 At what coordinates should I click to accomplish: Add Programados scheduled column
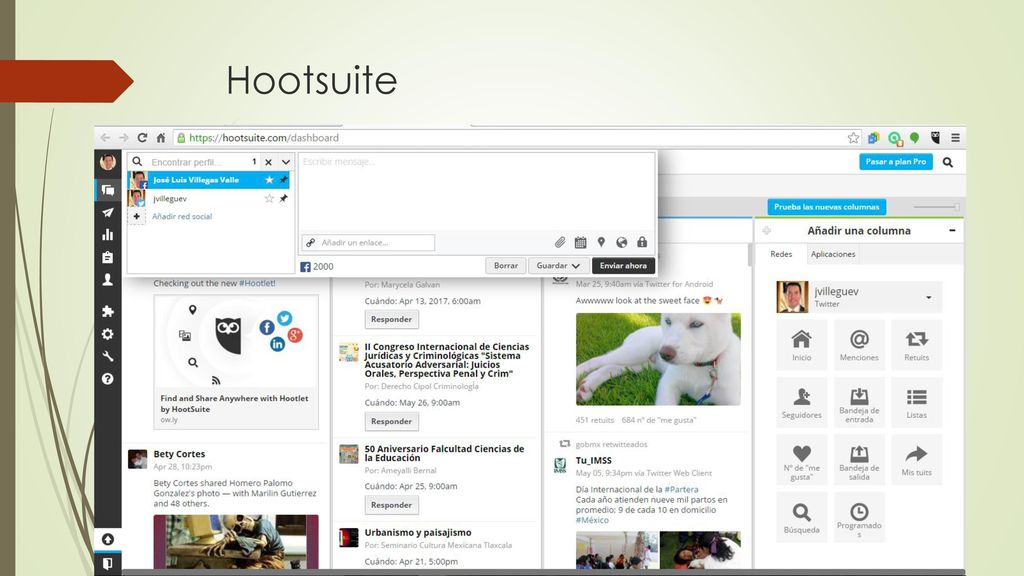859,517
